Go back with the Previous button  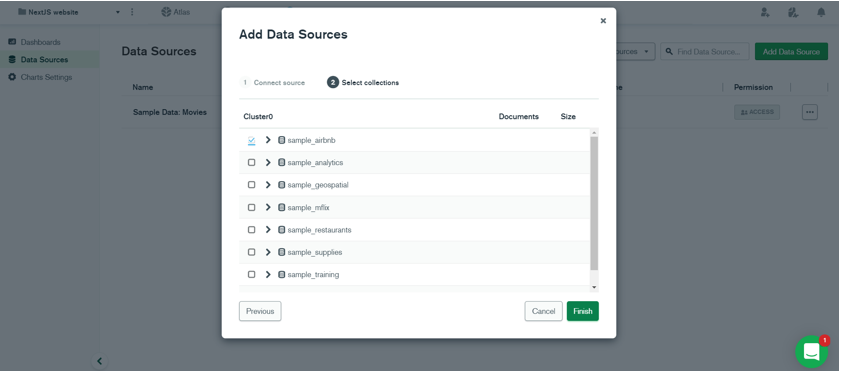[260, 311]
